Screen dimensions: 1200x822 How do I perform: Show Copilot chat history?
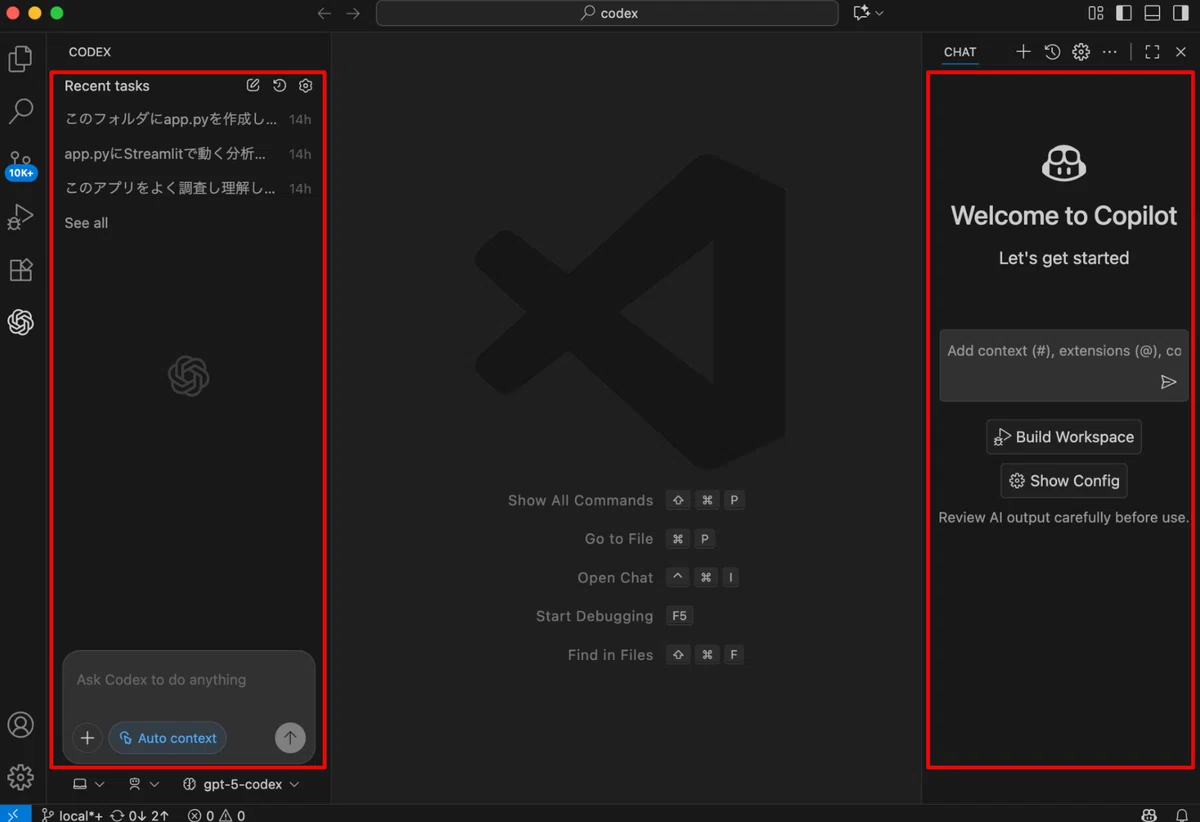1052,52
